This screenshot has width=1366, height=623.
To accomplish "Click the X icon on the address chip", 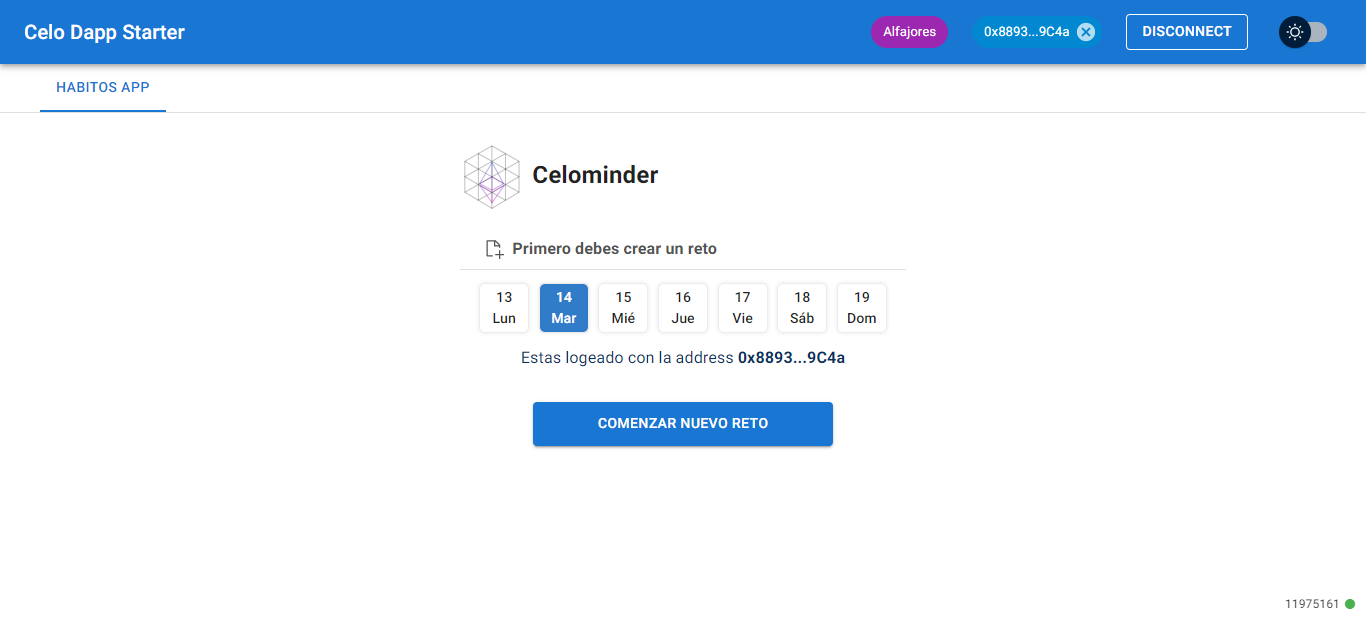I will (1086, 31).
